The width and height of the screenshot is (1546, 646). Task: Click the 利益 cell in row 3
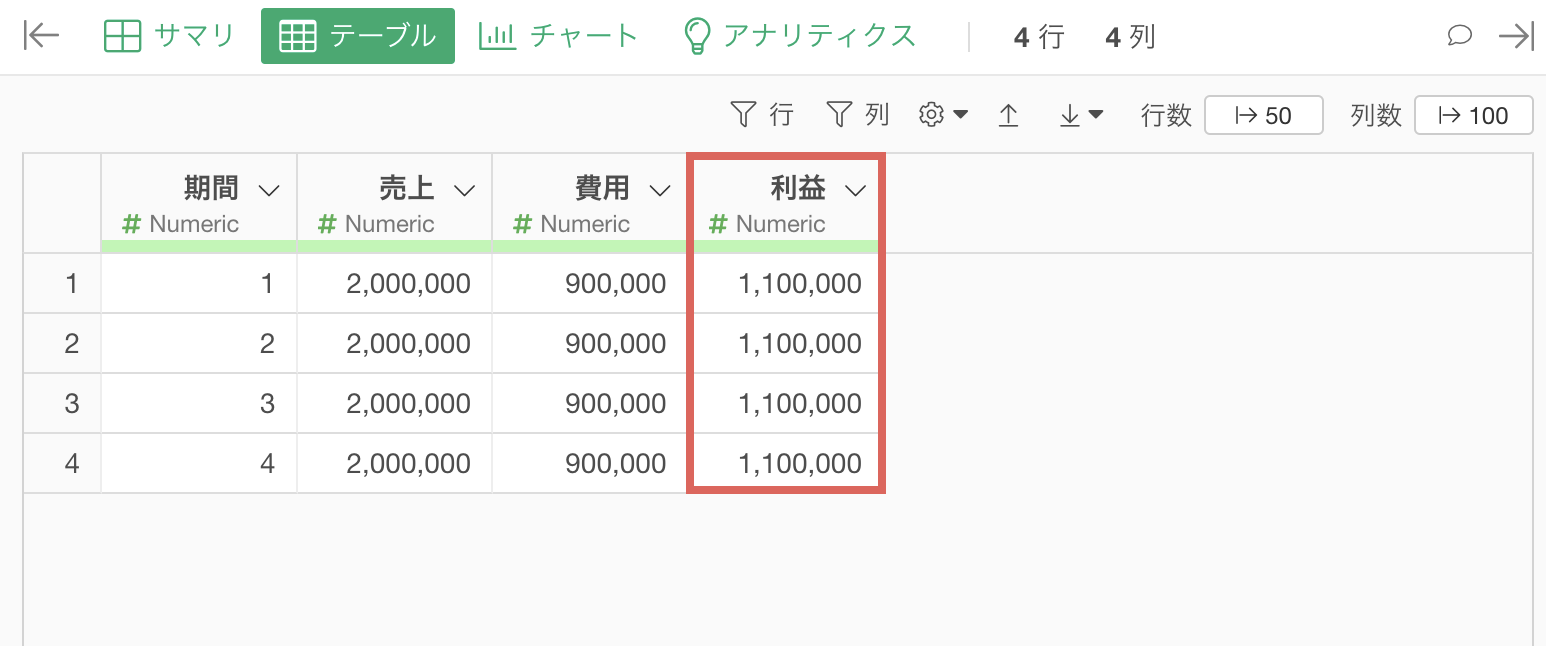click(785, 404)
